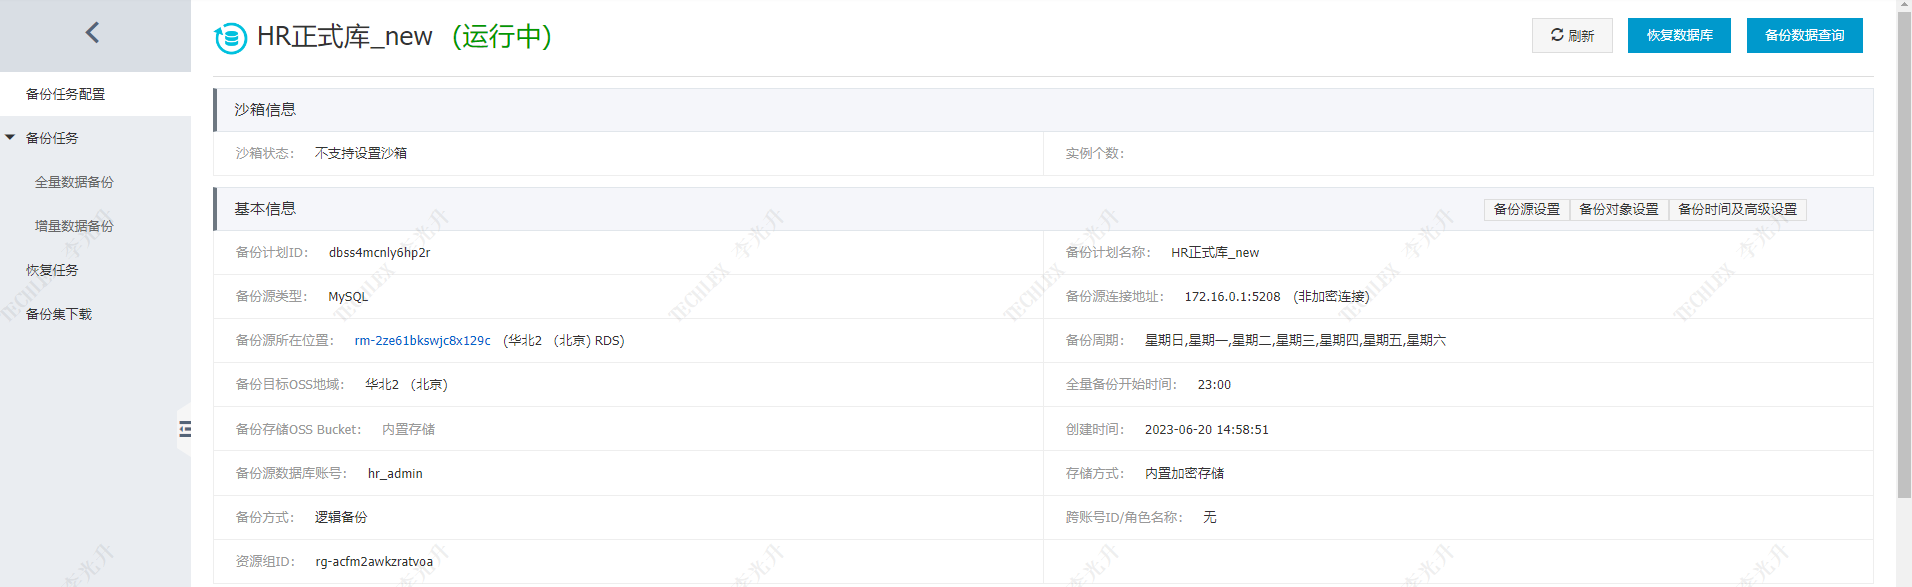Click the 基本信息 section title
The height and width of the screenshot is (587, 1912).
[265, 209]
